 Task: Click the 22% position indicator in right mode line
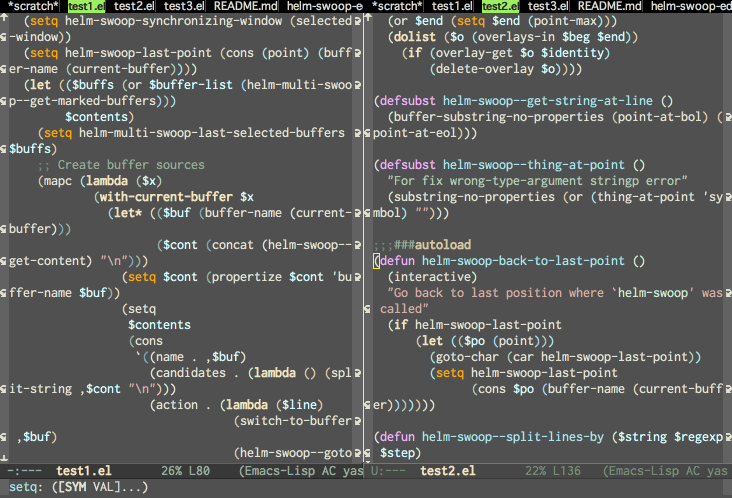pyautogui.click(x=537, y=469)
